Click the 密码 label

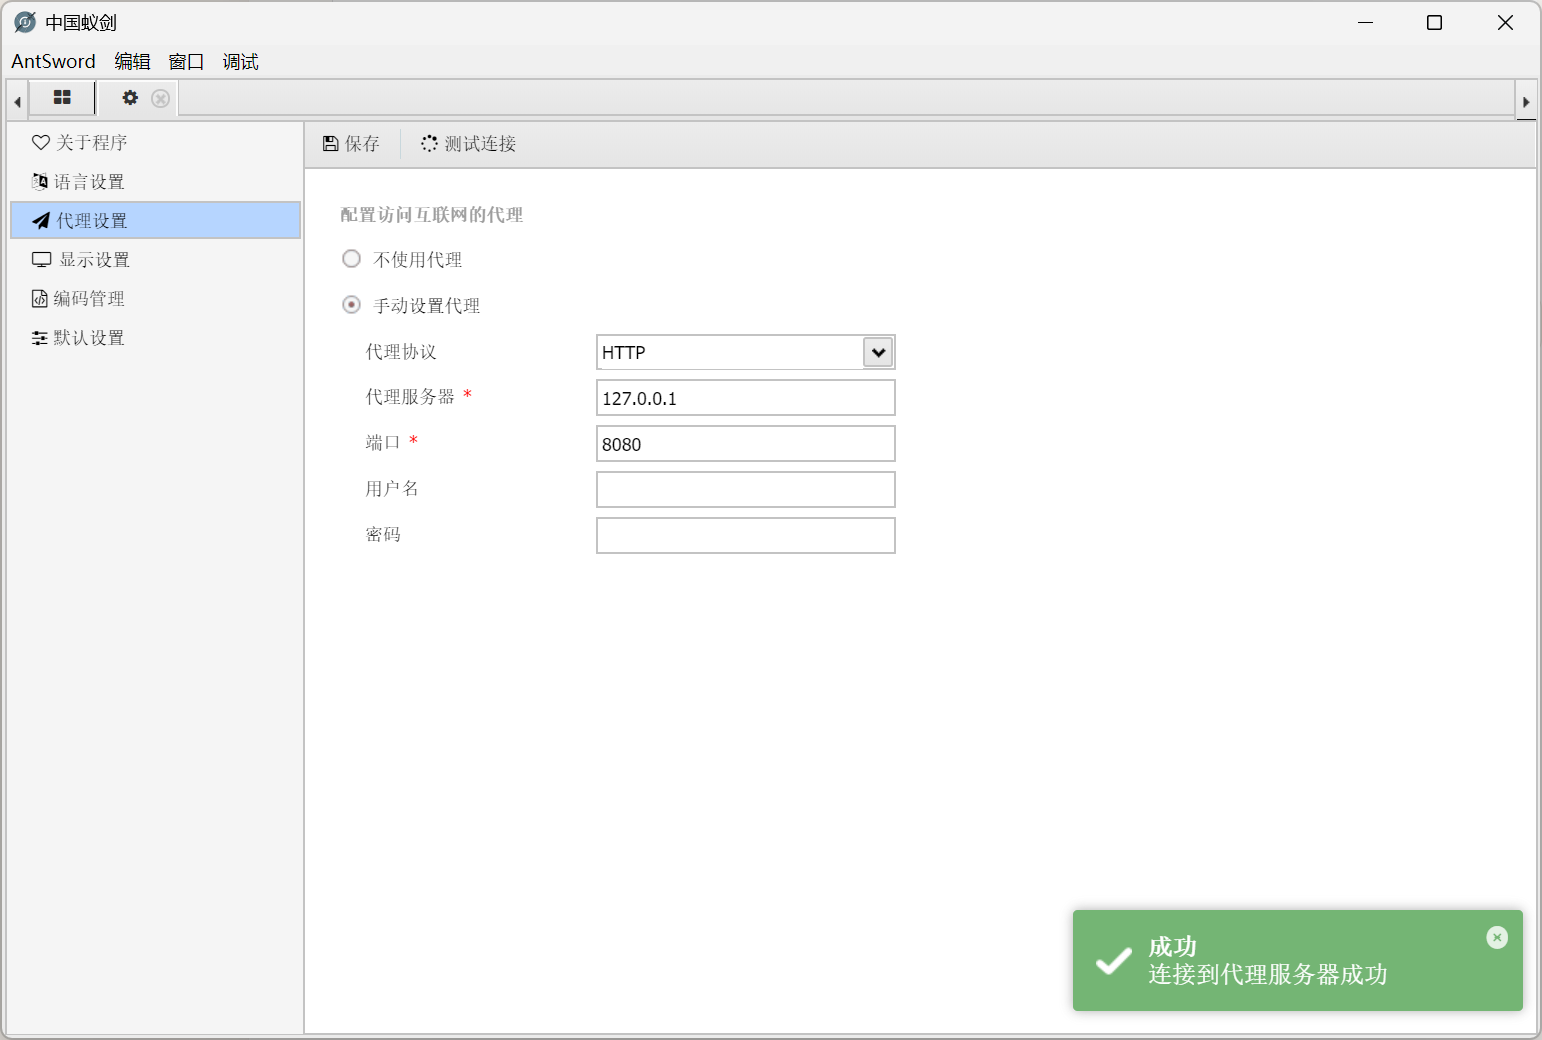(383, 534)
